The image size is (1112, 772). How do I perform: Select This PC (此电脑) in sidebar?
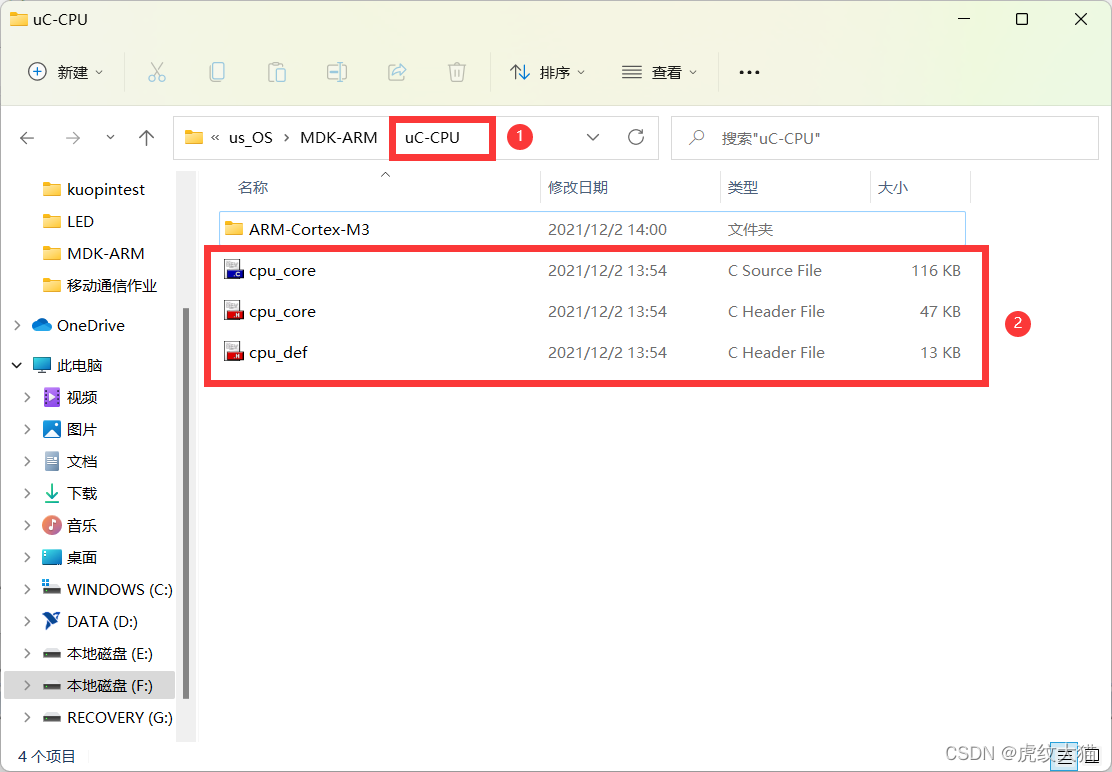click(x=79, y=365)
